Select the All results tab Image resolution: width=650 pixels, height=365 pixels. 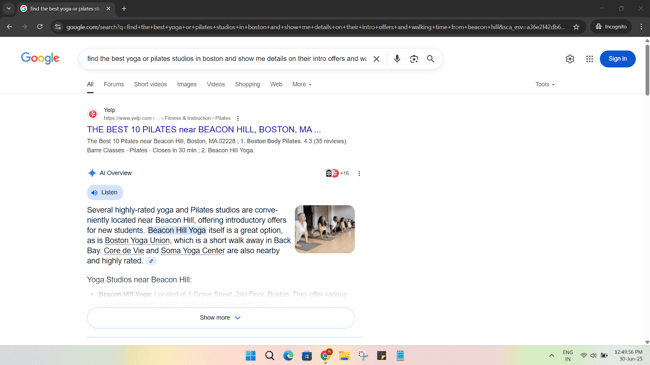[x=90, y=84]
